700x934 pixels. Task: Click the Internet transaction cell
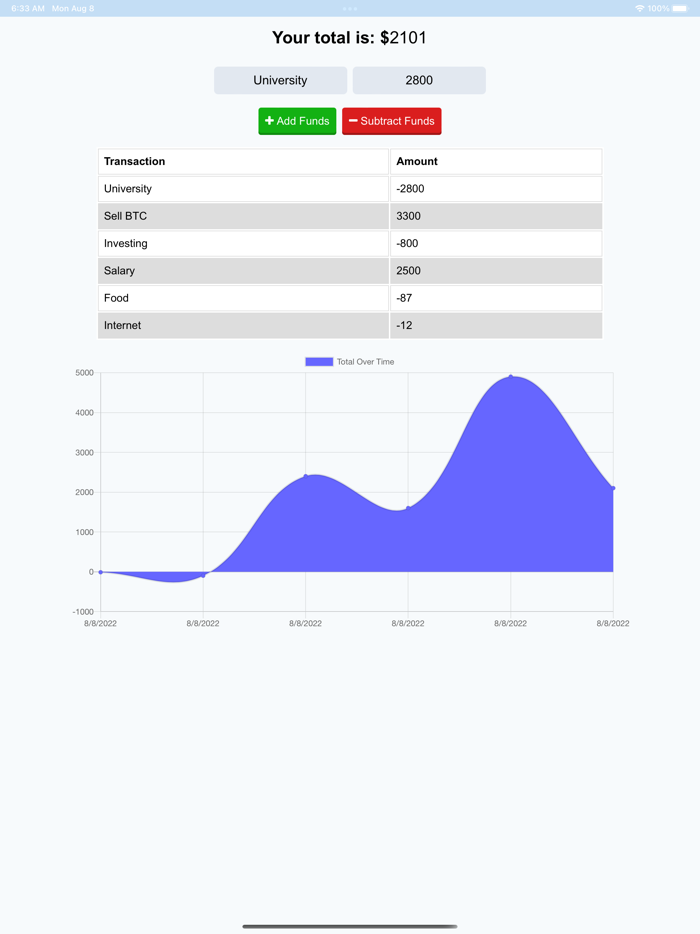(x=243, y=326)
